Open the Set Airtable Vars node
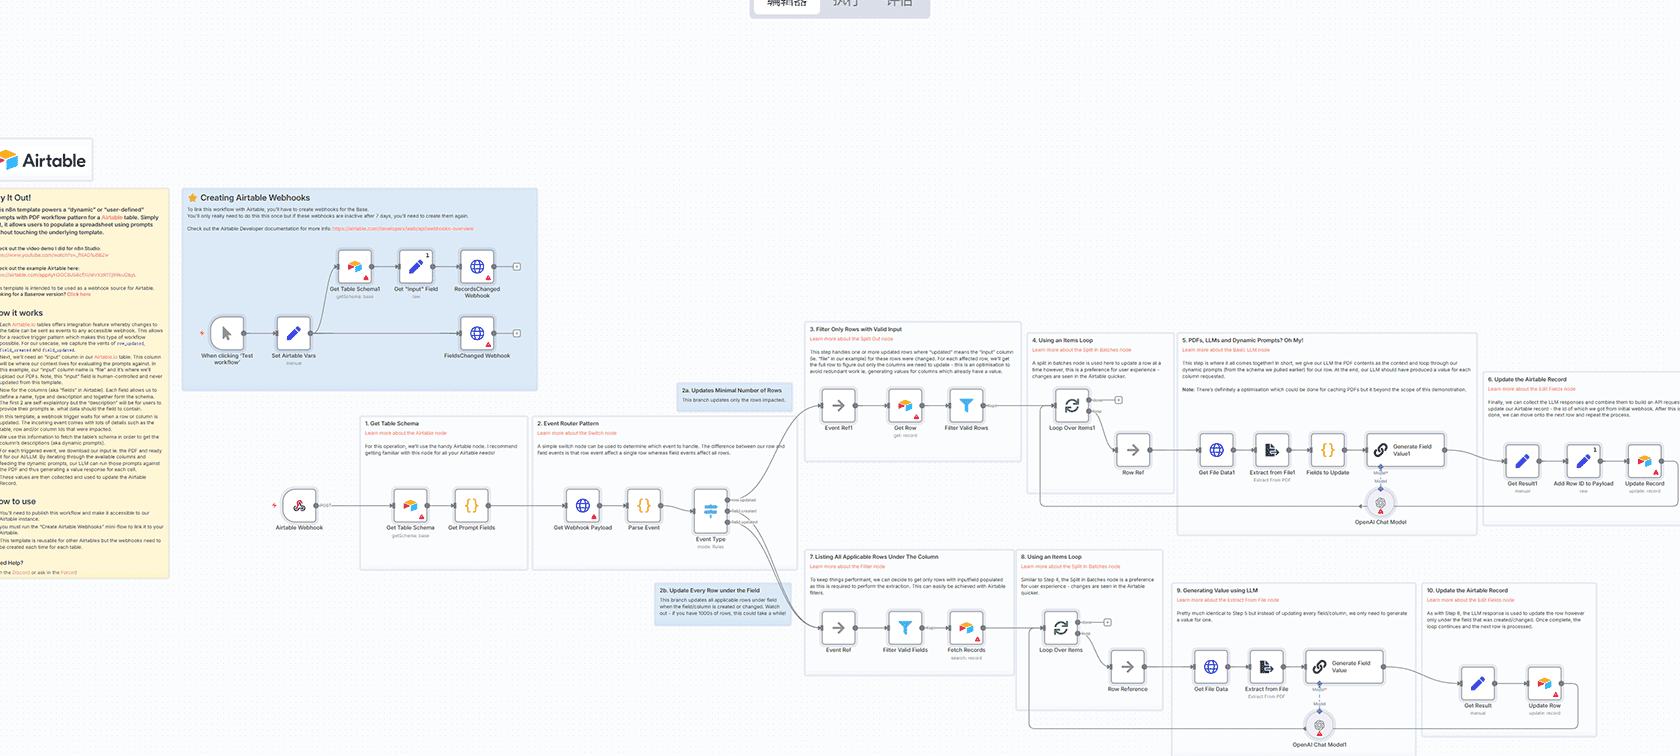Viewport: 1680px width, 756px height. click(293, 333)
